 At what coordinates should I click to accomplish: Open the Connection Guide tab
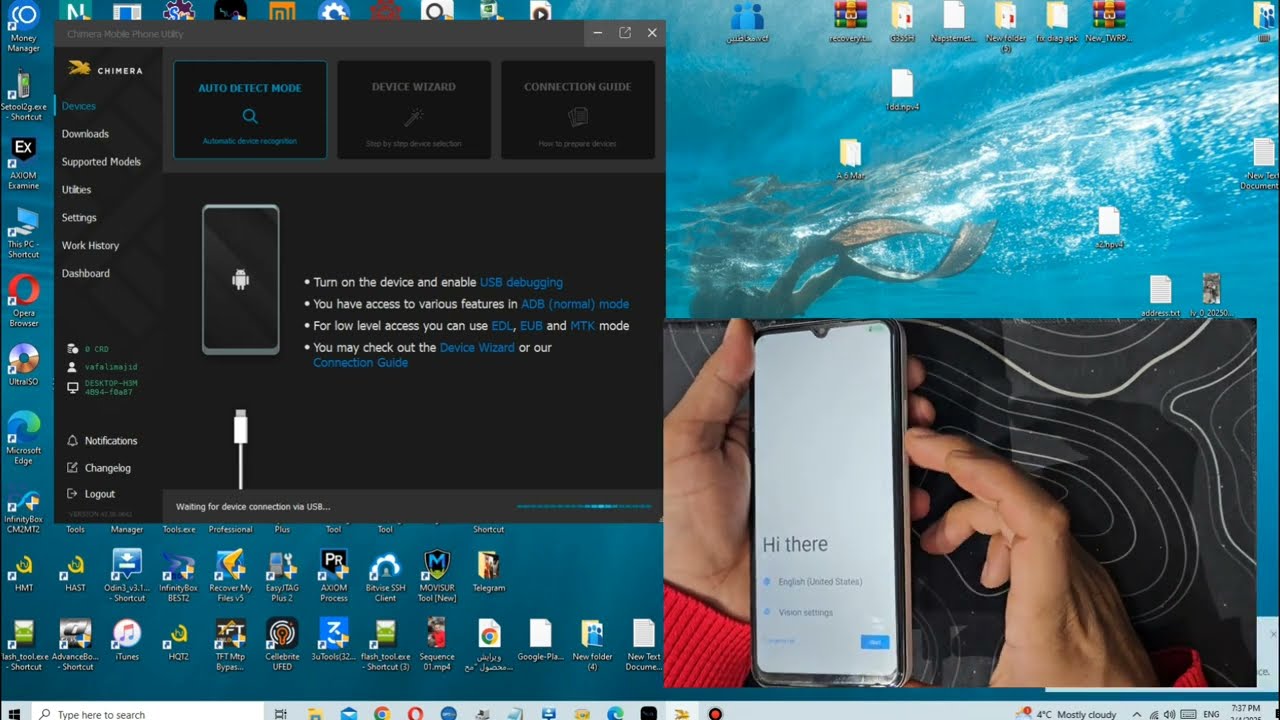pyautogui.click(x=578, y=110)
